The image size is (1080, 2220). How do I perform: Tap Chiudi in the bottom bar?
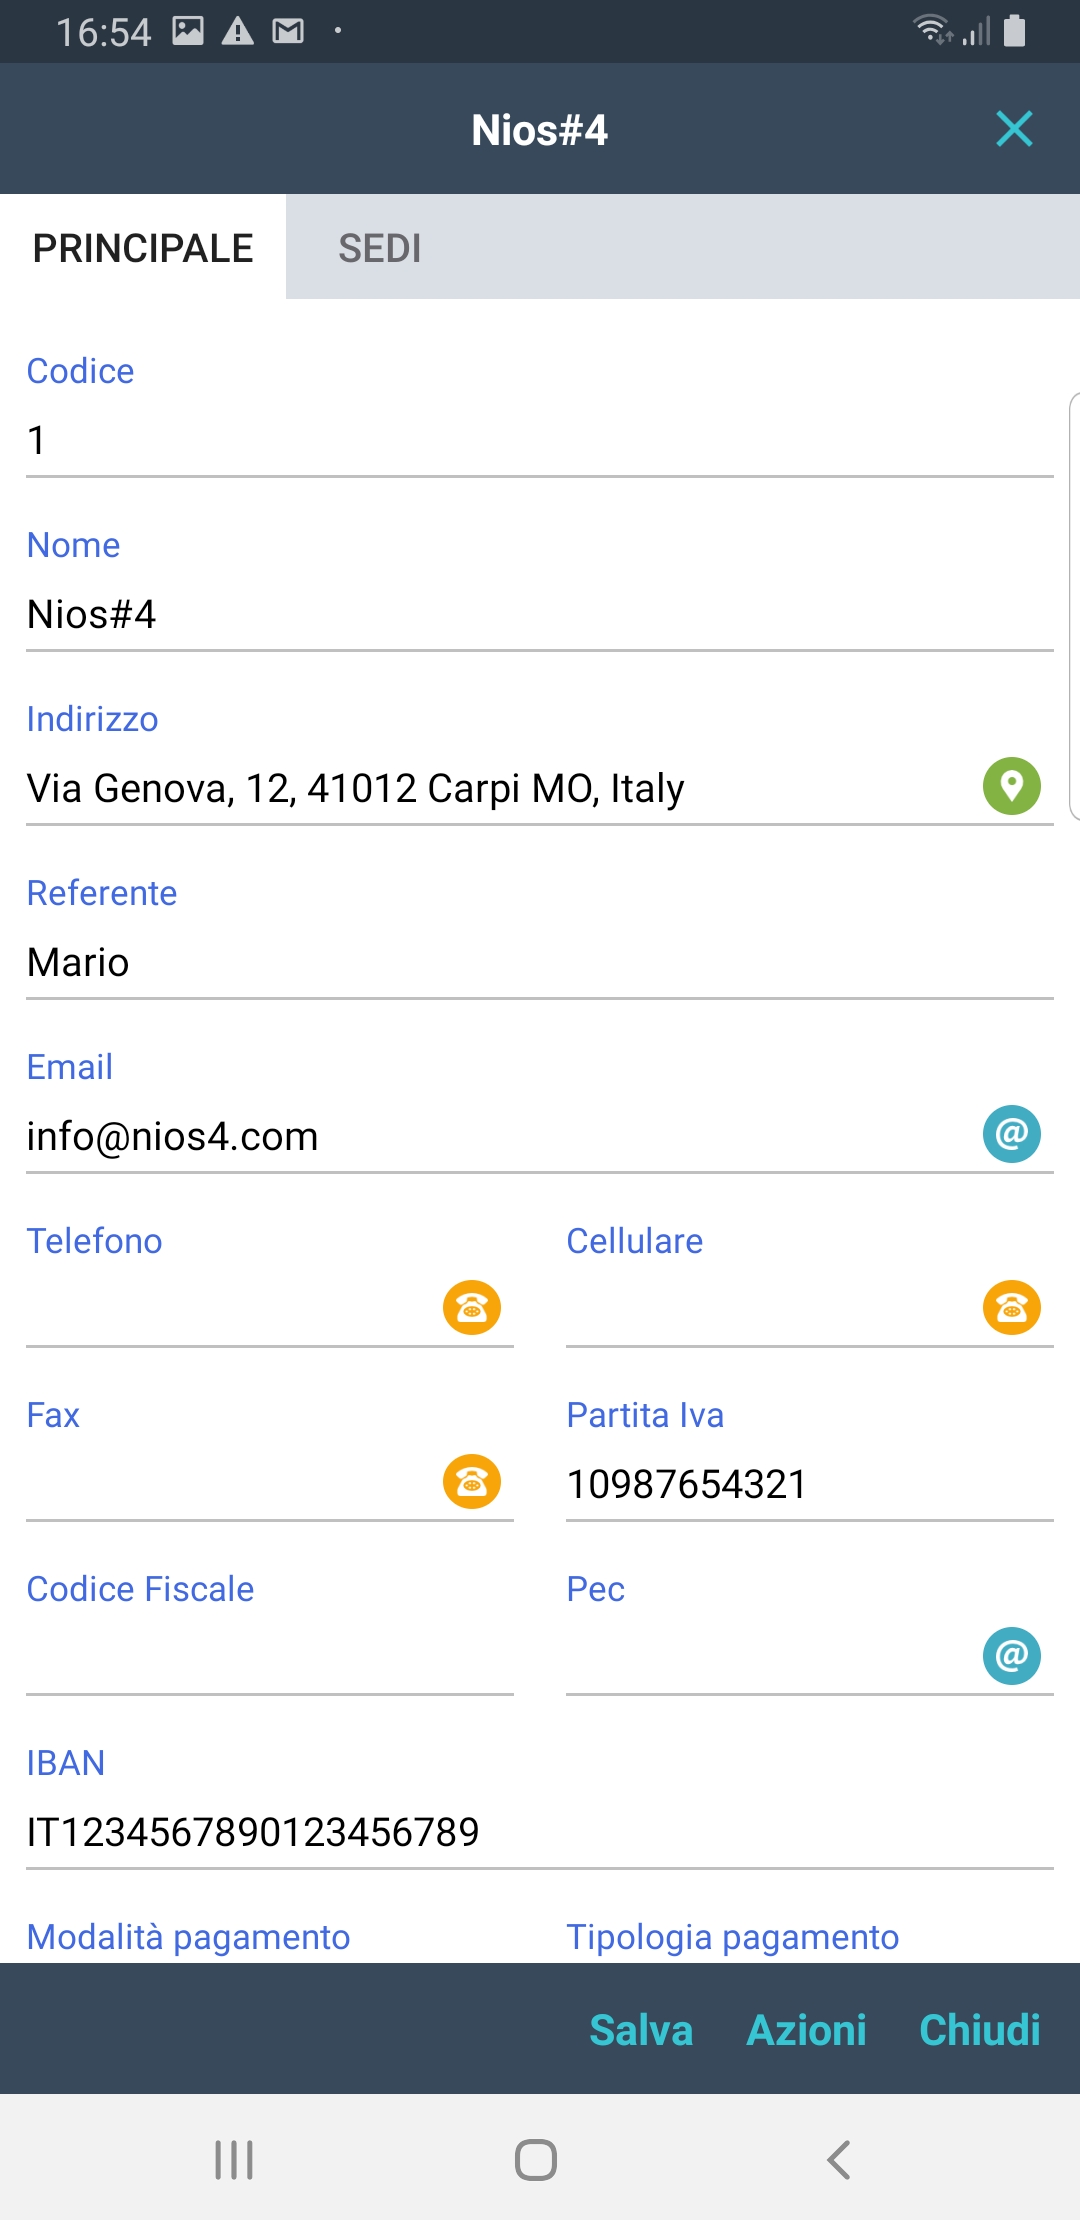(979, 2030)
